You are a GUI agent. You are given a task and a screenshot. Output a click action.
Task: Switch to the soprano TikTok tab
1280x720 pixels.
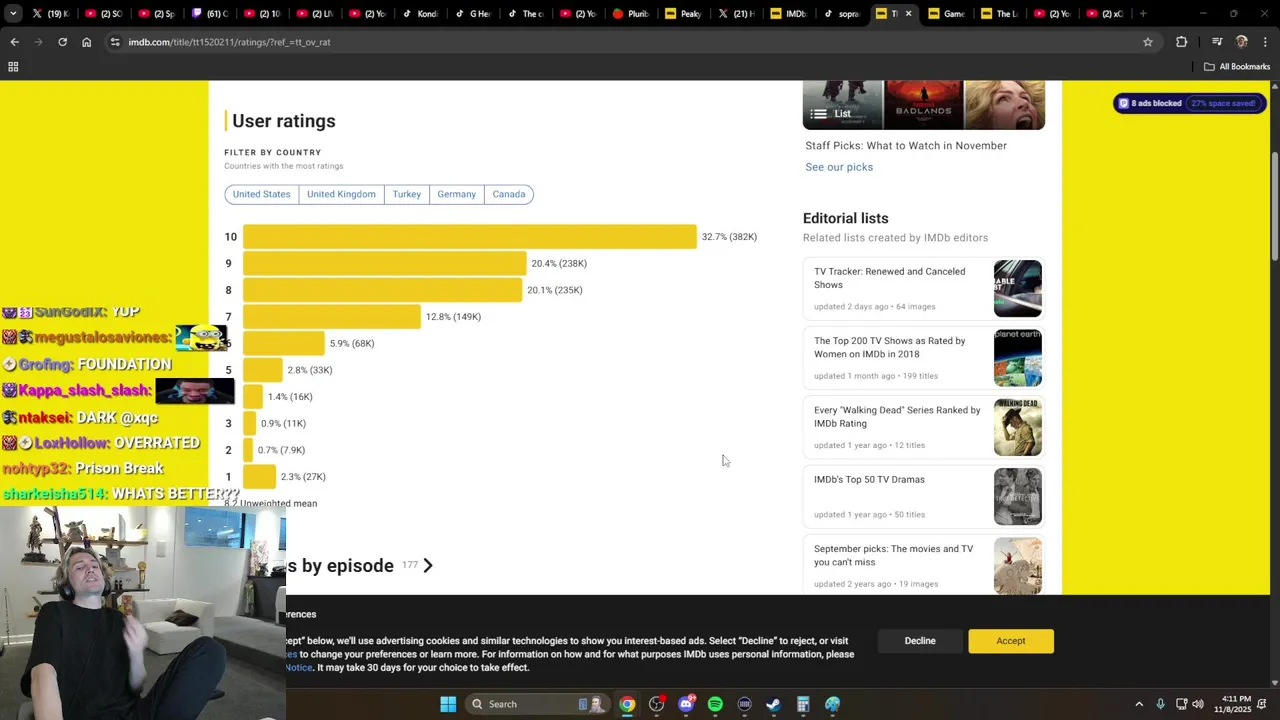point(842,14)
